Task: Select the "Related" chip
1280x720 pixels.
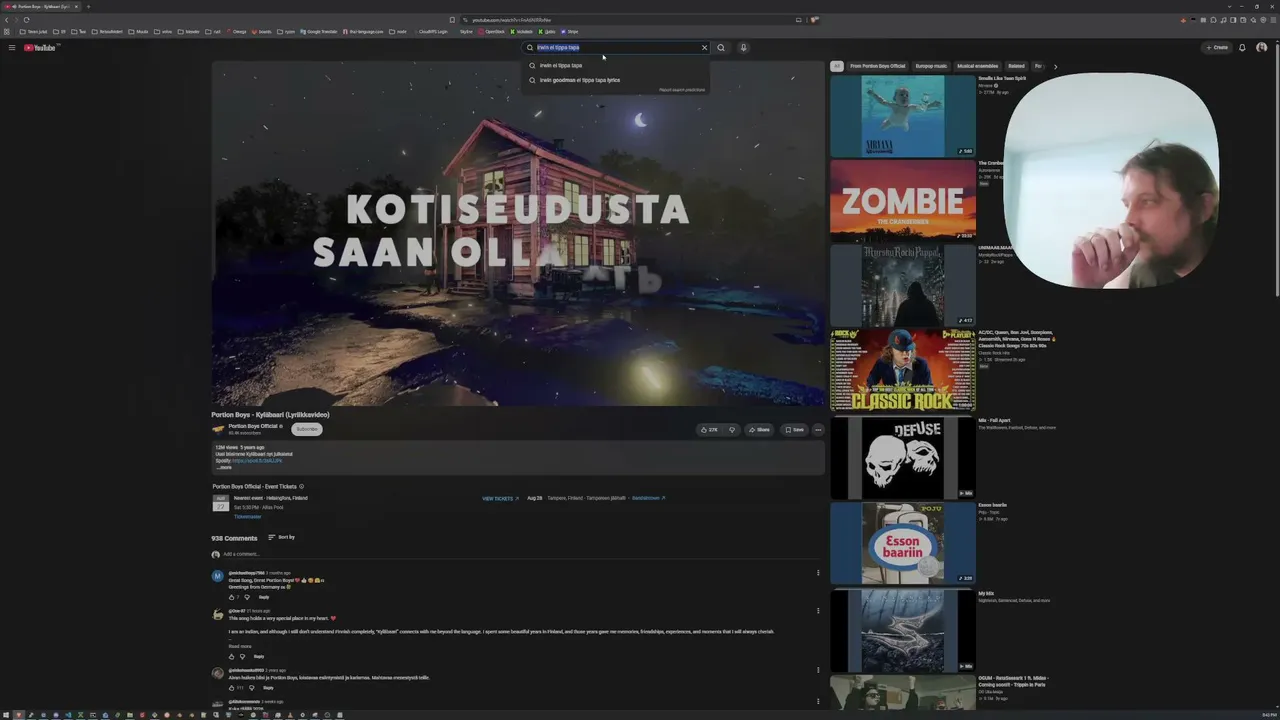Action: click(1016, 66)
